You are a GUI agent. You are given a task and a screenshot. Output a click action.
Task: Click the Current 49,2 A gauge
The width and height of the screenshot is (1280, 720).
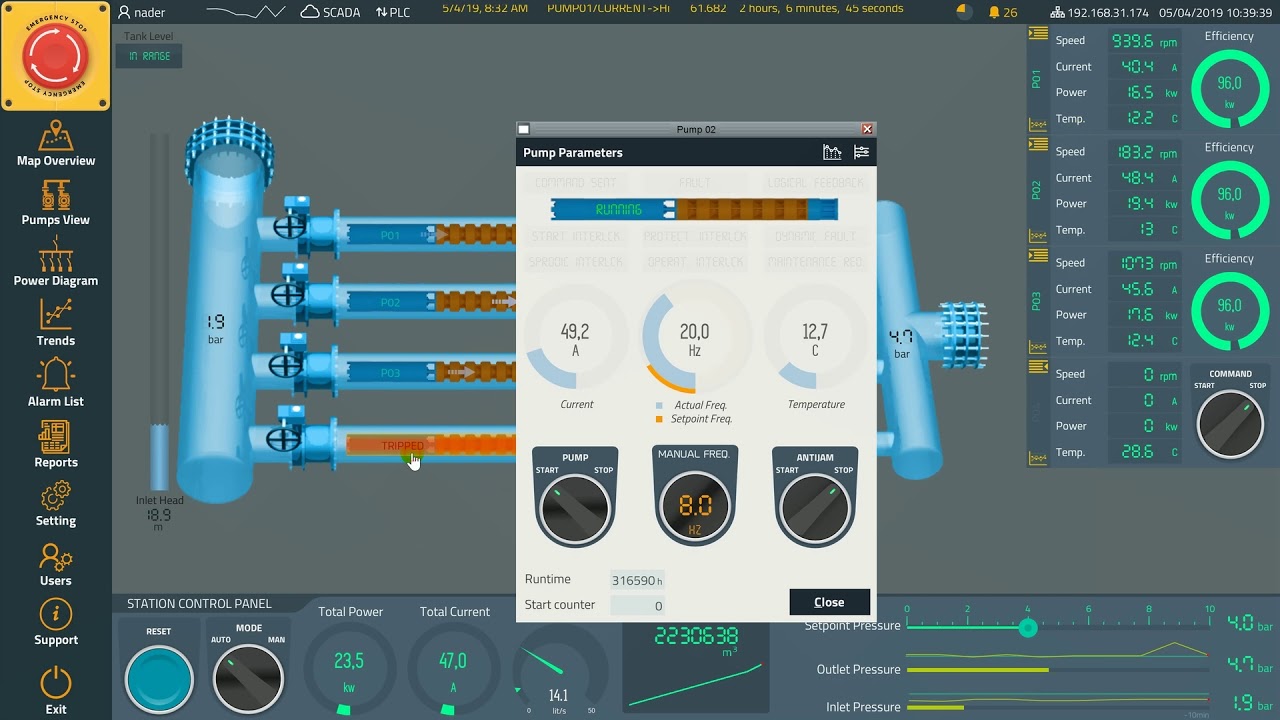[x=575, y=339]
